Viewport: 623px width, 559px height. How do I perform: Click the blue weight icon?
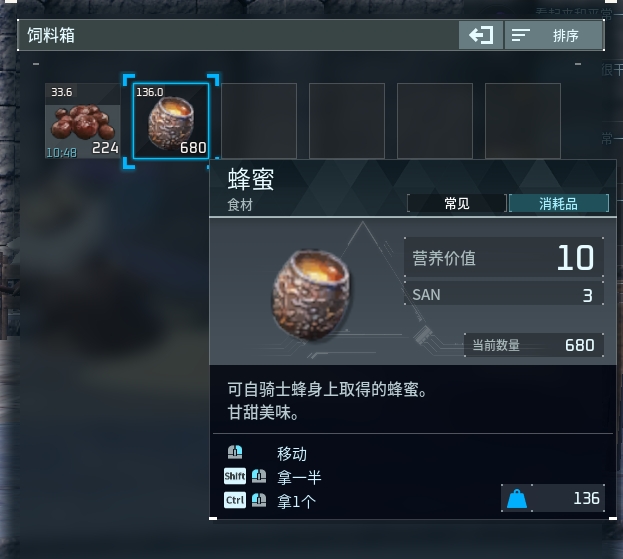[x=517, y=499]
